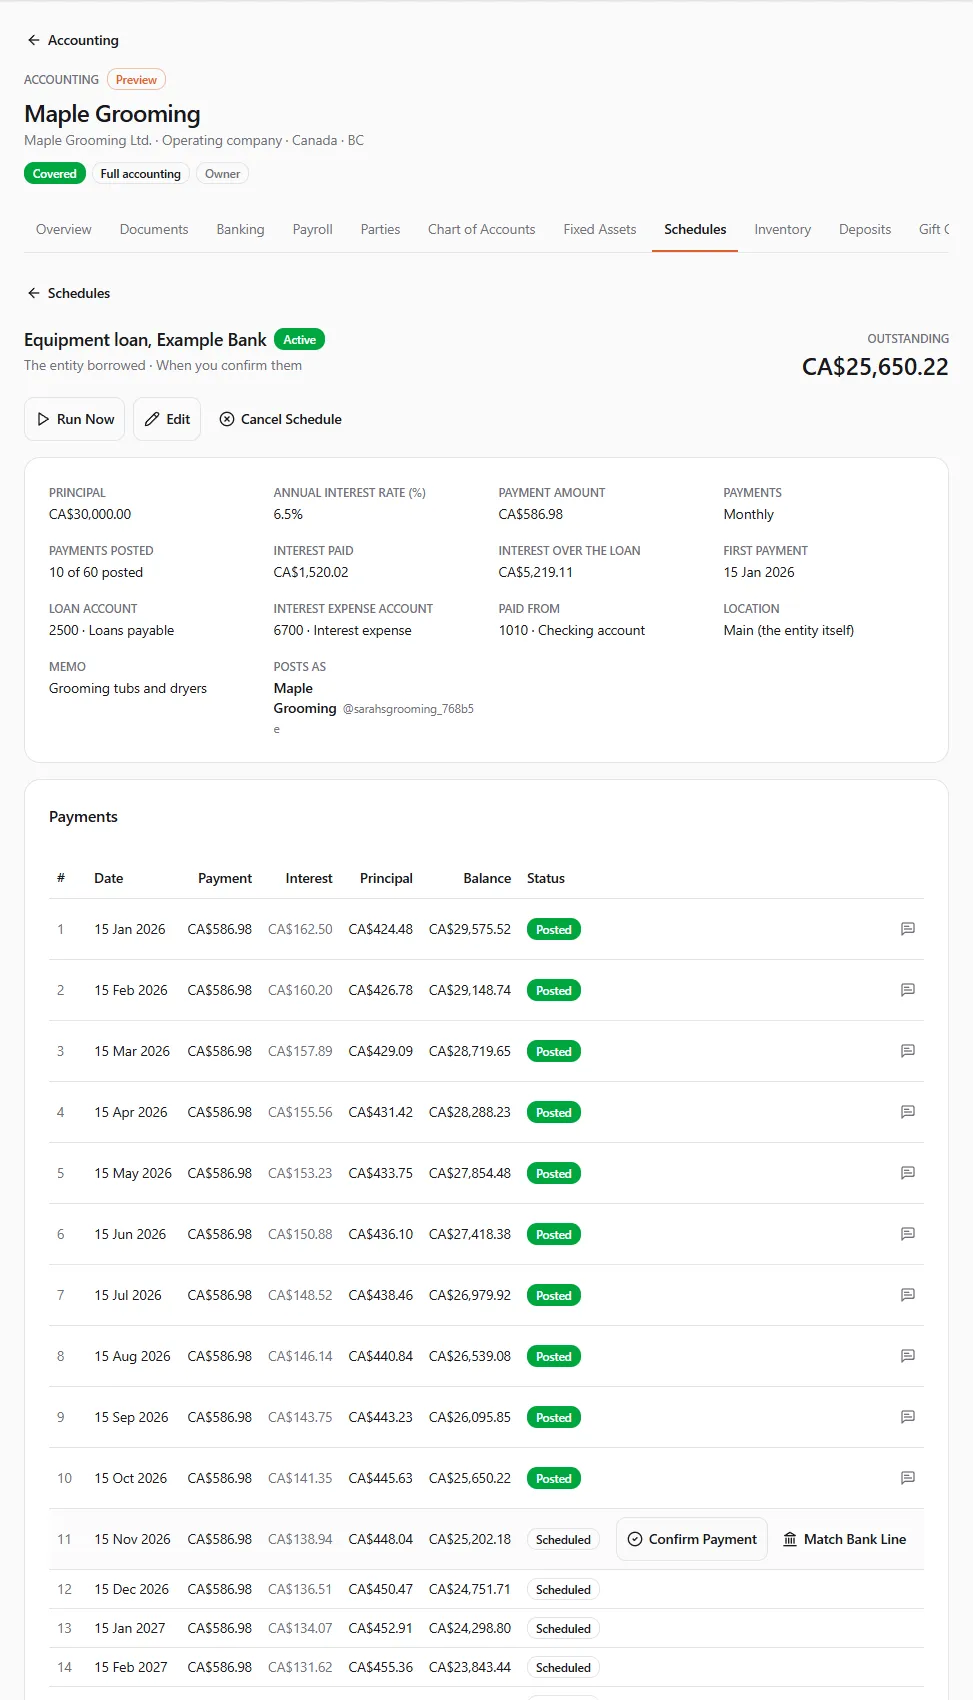
Task: Click the Full accounting badge
Action: (141, 174)
